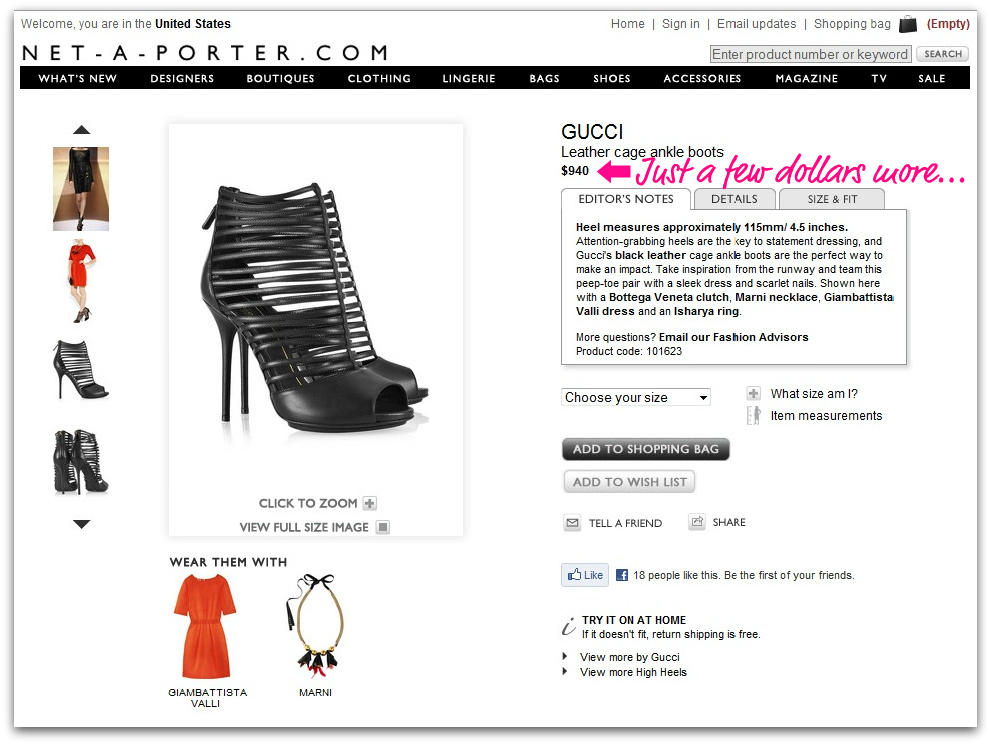This screenshot has height=745, width=991.
Task: Open the Choose your size dropdown
Action: [x=636, y=397]
